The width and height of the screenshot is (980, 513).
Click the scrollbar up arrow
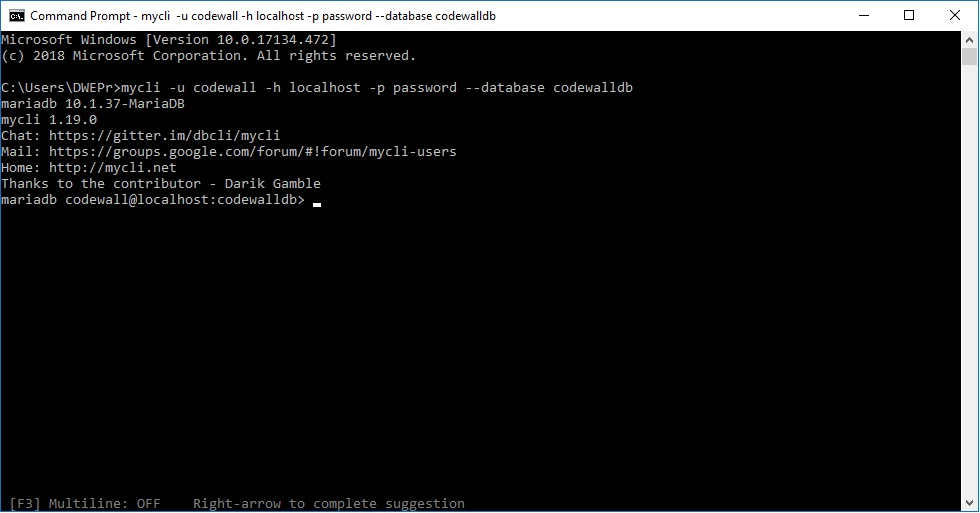(969, 39)
